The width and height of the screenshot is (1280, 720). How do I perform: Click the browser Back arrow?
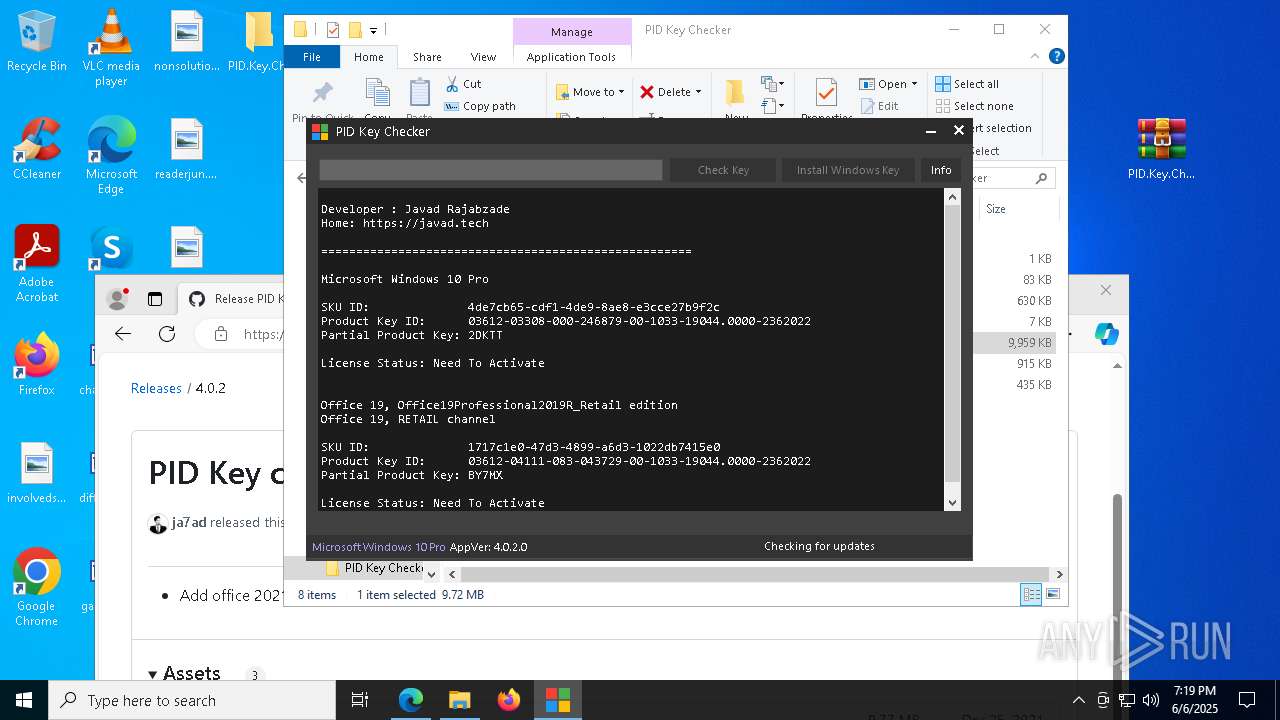click(123, 334)
